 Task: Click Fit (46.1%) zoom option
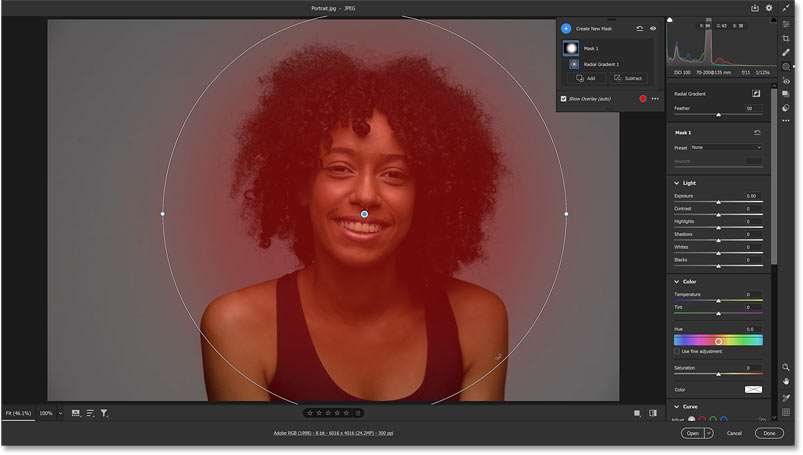(18, 413)
